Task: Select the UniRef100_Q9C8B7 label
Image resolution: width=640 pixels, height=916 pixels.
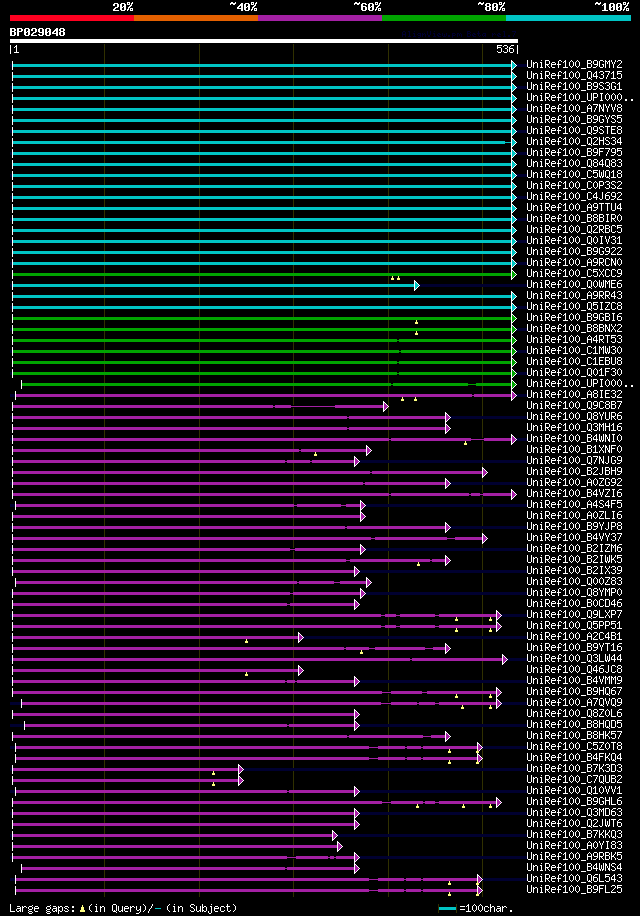Action: [574, 405]
